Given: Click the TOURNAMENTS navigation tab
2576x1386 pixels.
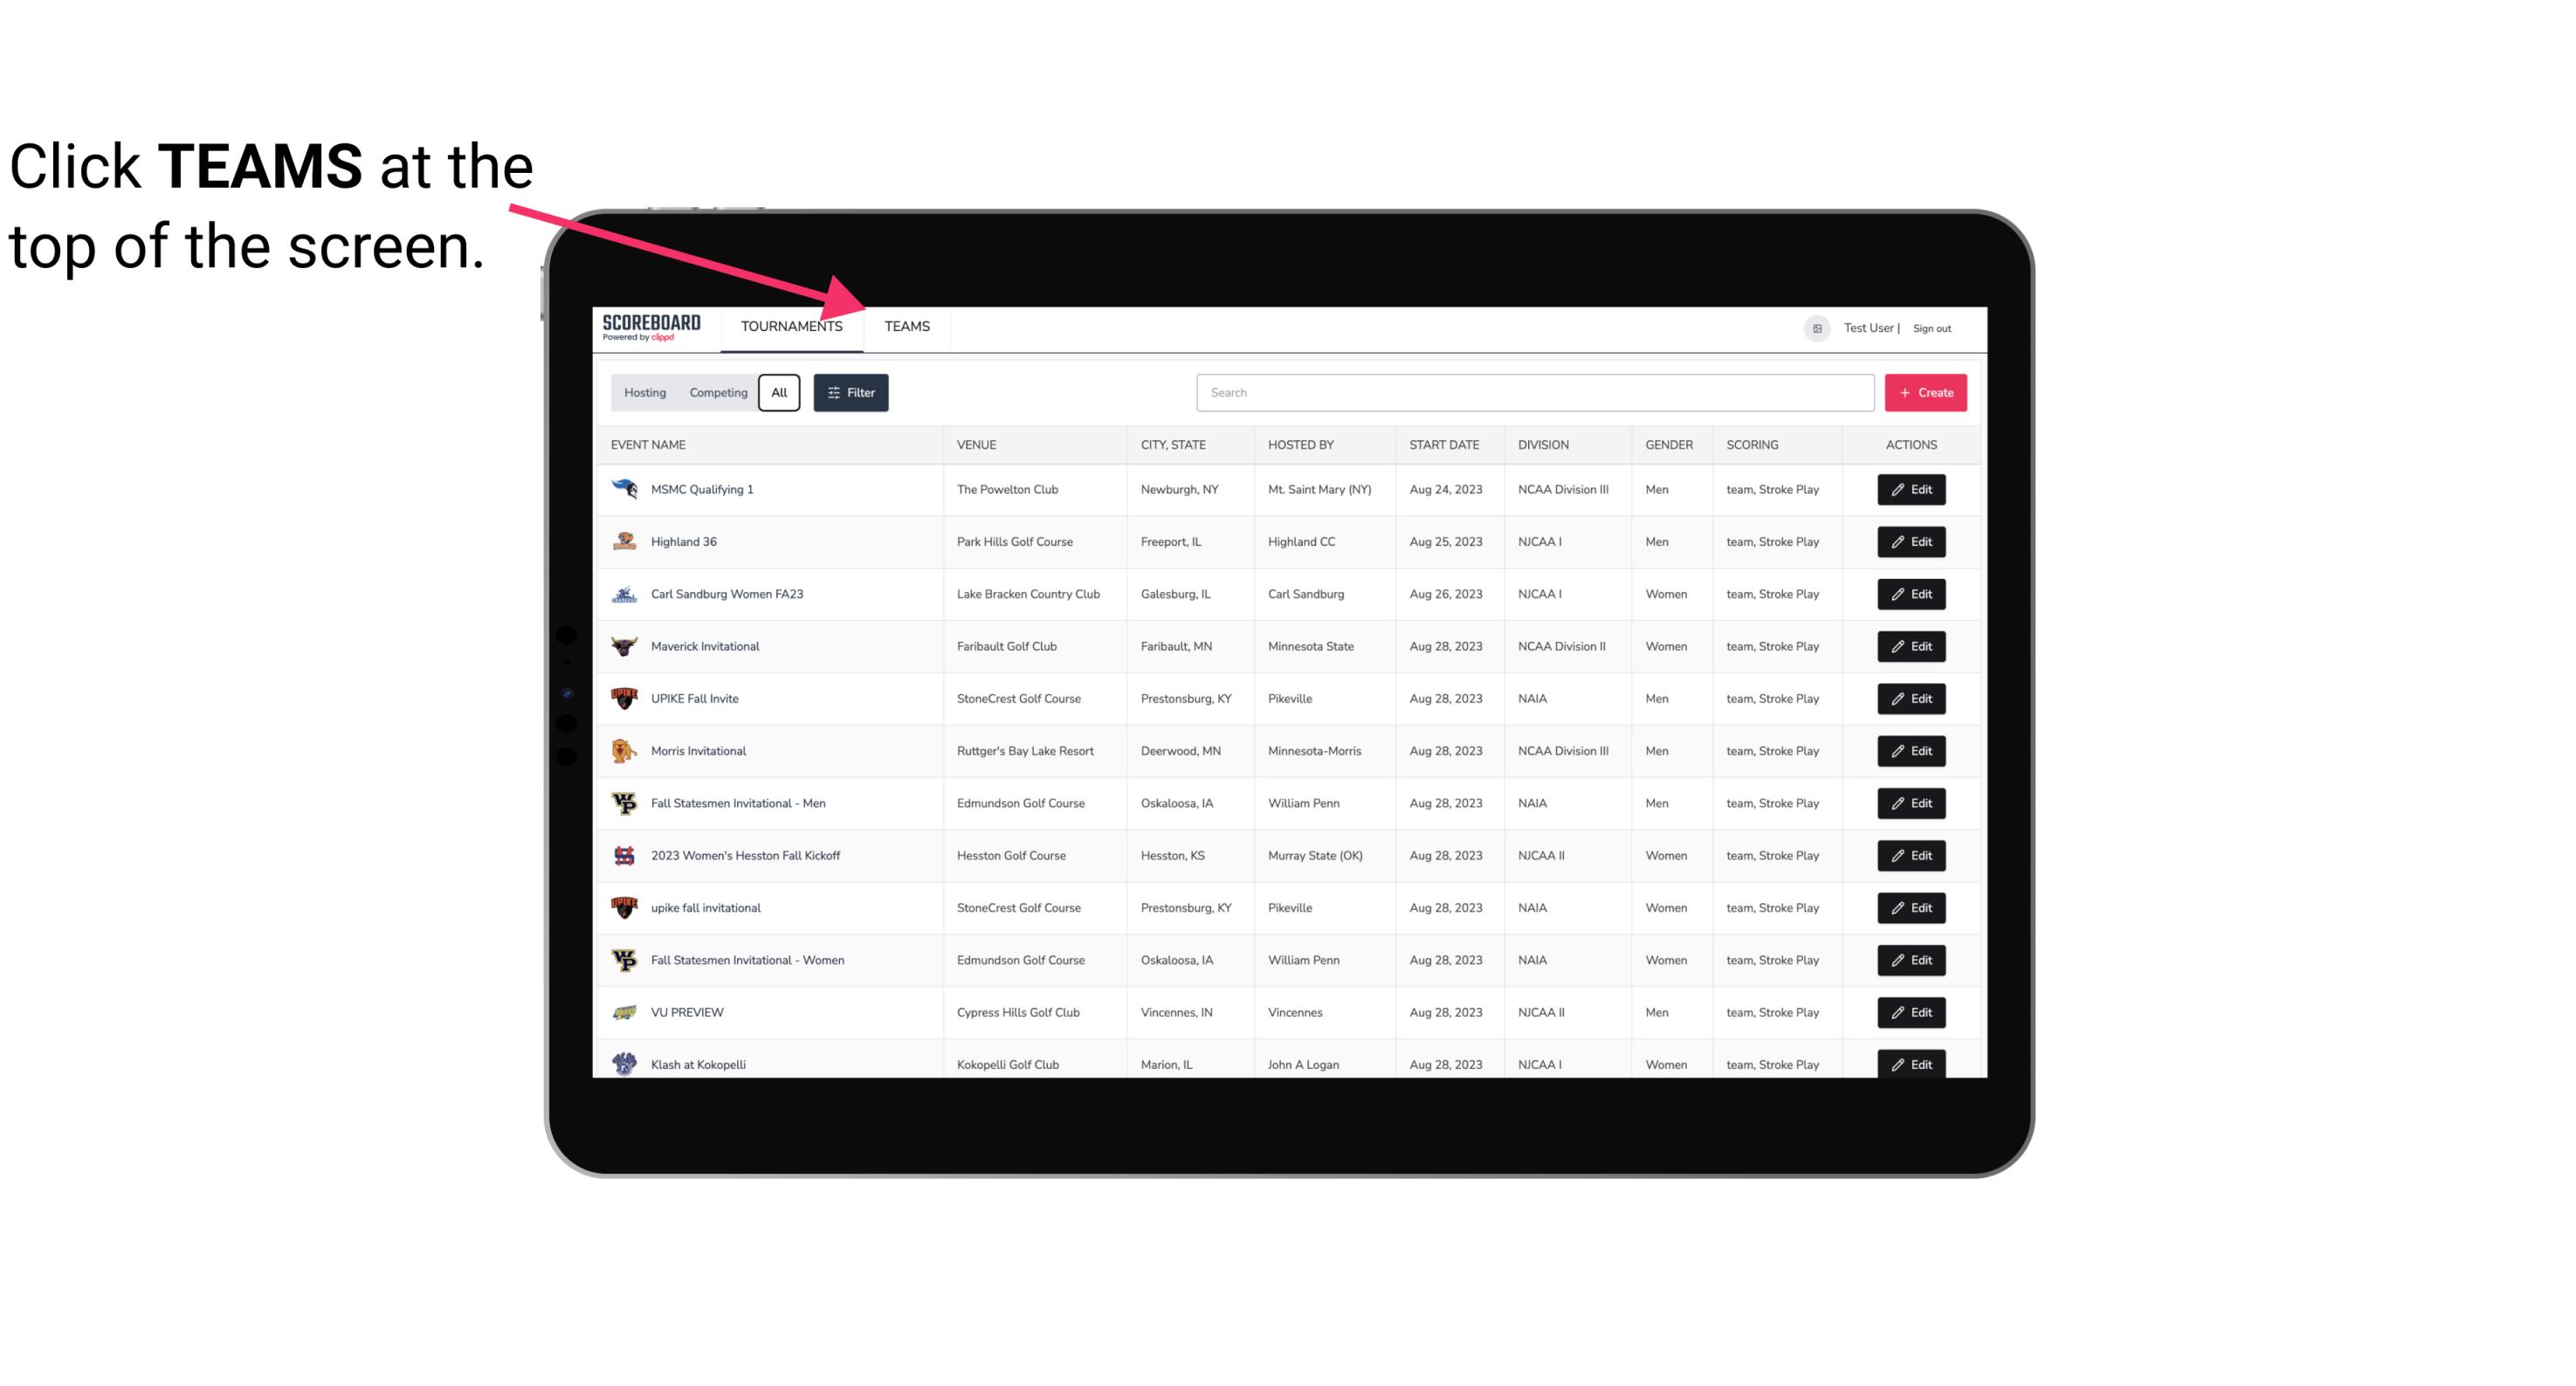Looking at the screenshot, I should (793, 326).
